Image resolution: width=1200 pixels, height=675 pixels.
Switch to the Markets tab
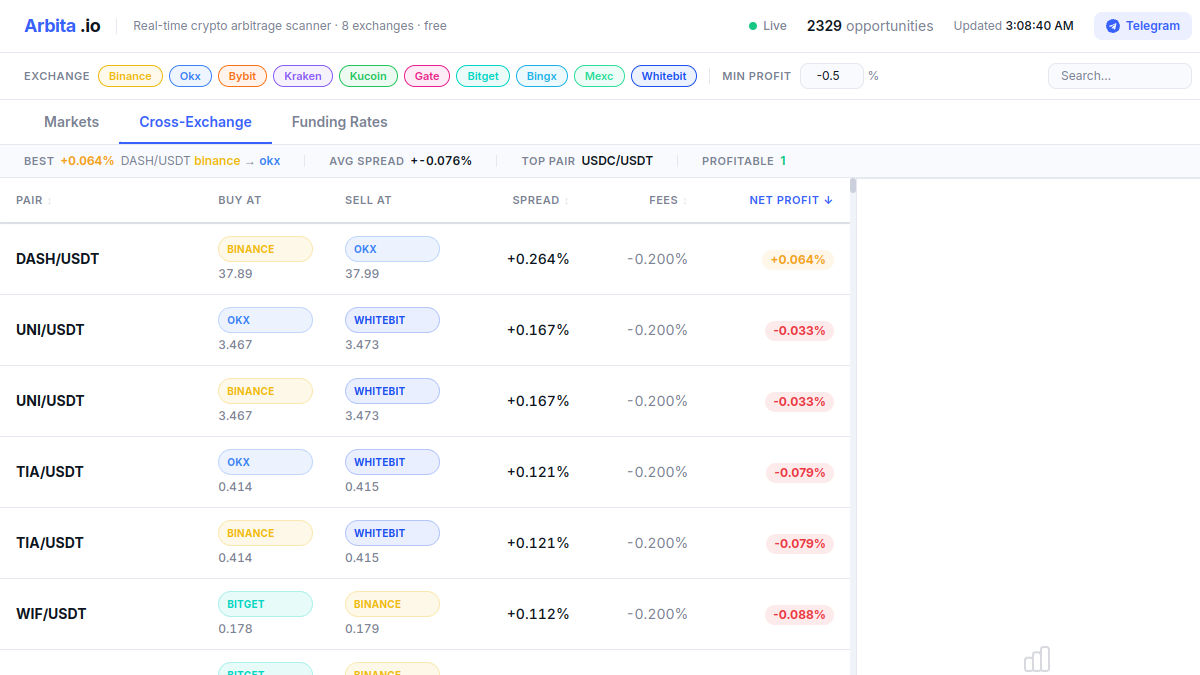pyautogui.click(x=72, y=122)
